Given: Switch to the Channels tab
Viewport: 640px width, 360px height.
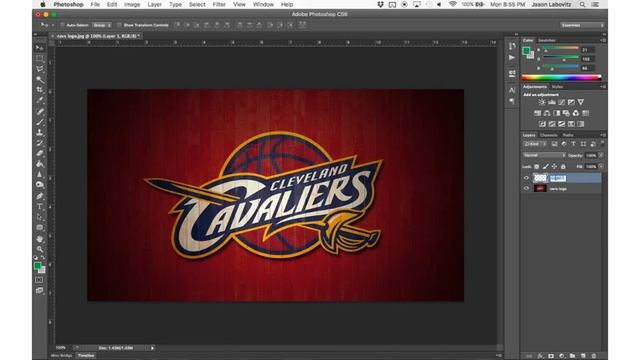Looking at the screenshot, I should 549,135.
